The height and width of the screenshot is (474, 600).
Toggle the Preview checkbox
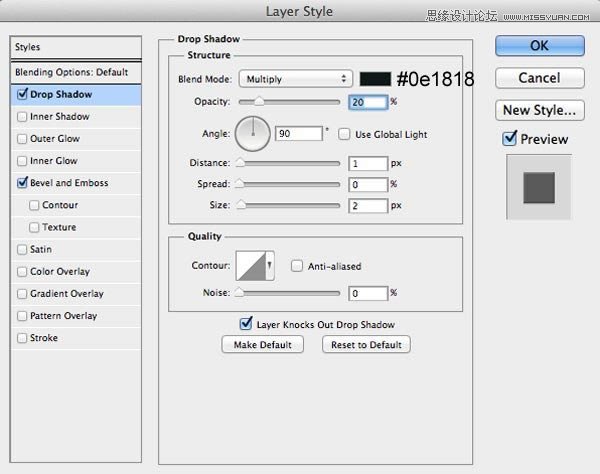[510, 138]
